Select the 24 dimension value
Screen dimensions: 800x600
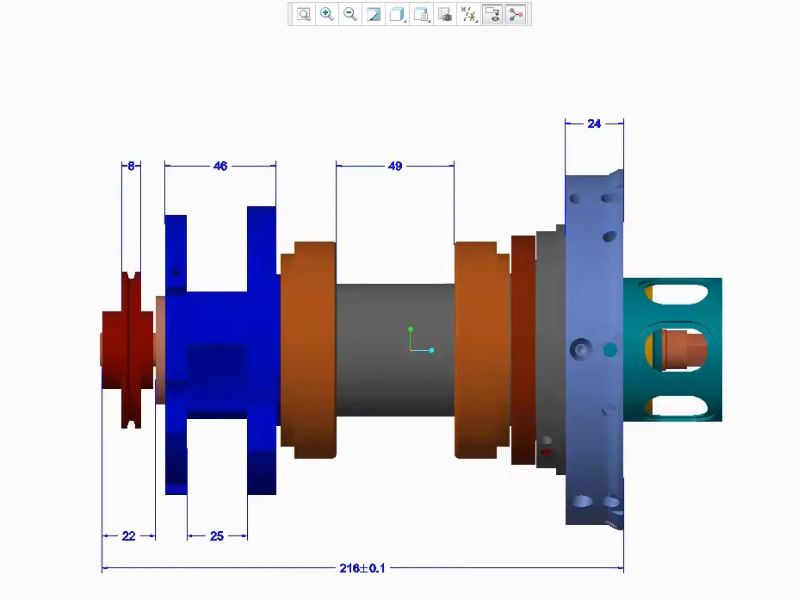pyautogui.click(x=594, y=123)
